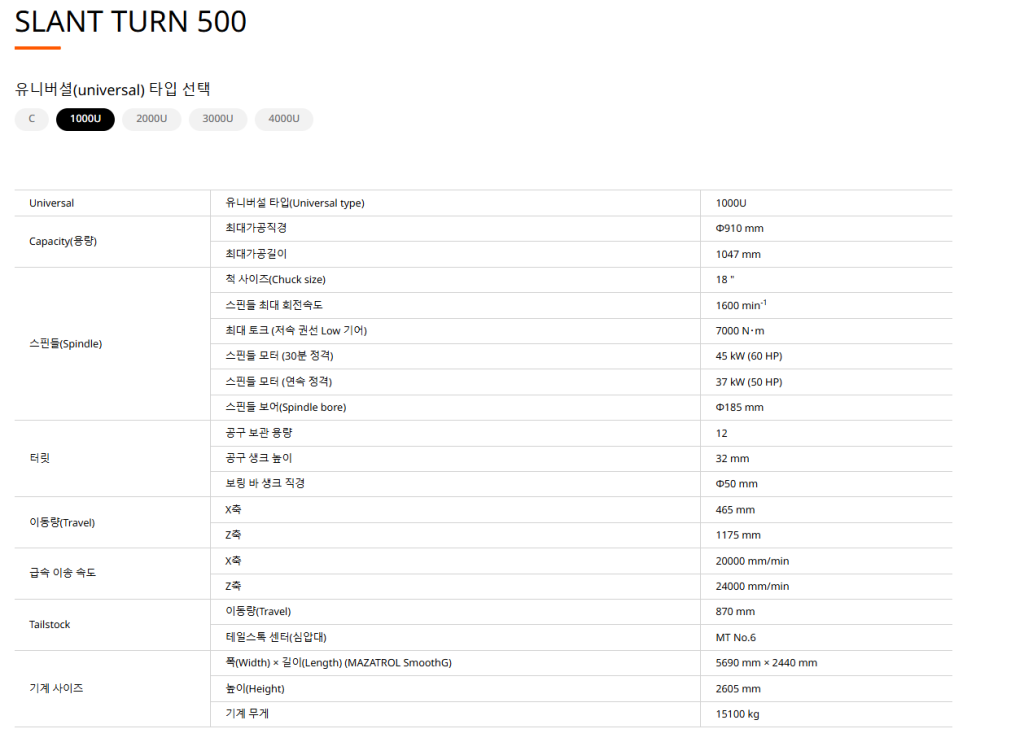Screen dimensions: 1024x742
Task: Click the Φ910 mm value cell
Action: [739, 229]
